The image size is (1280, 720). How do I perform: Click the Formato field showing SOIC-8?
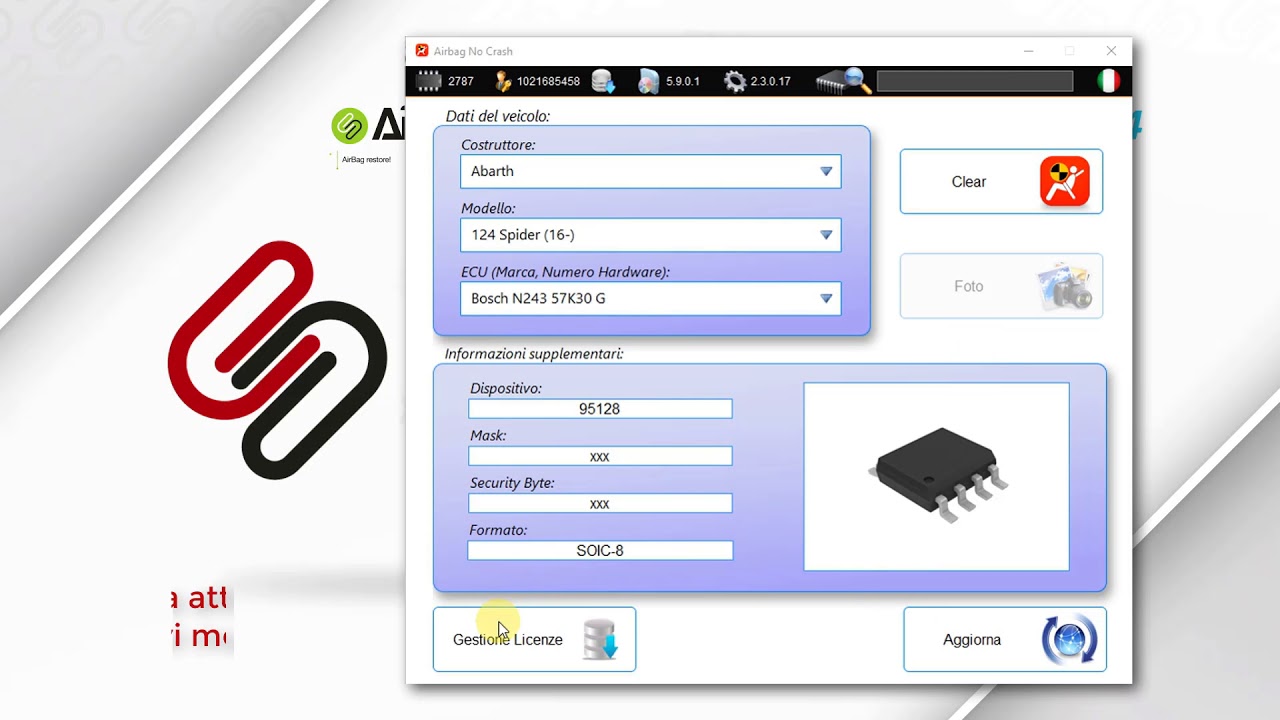pyautogui.click(x=600, y=550)
